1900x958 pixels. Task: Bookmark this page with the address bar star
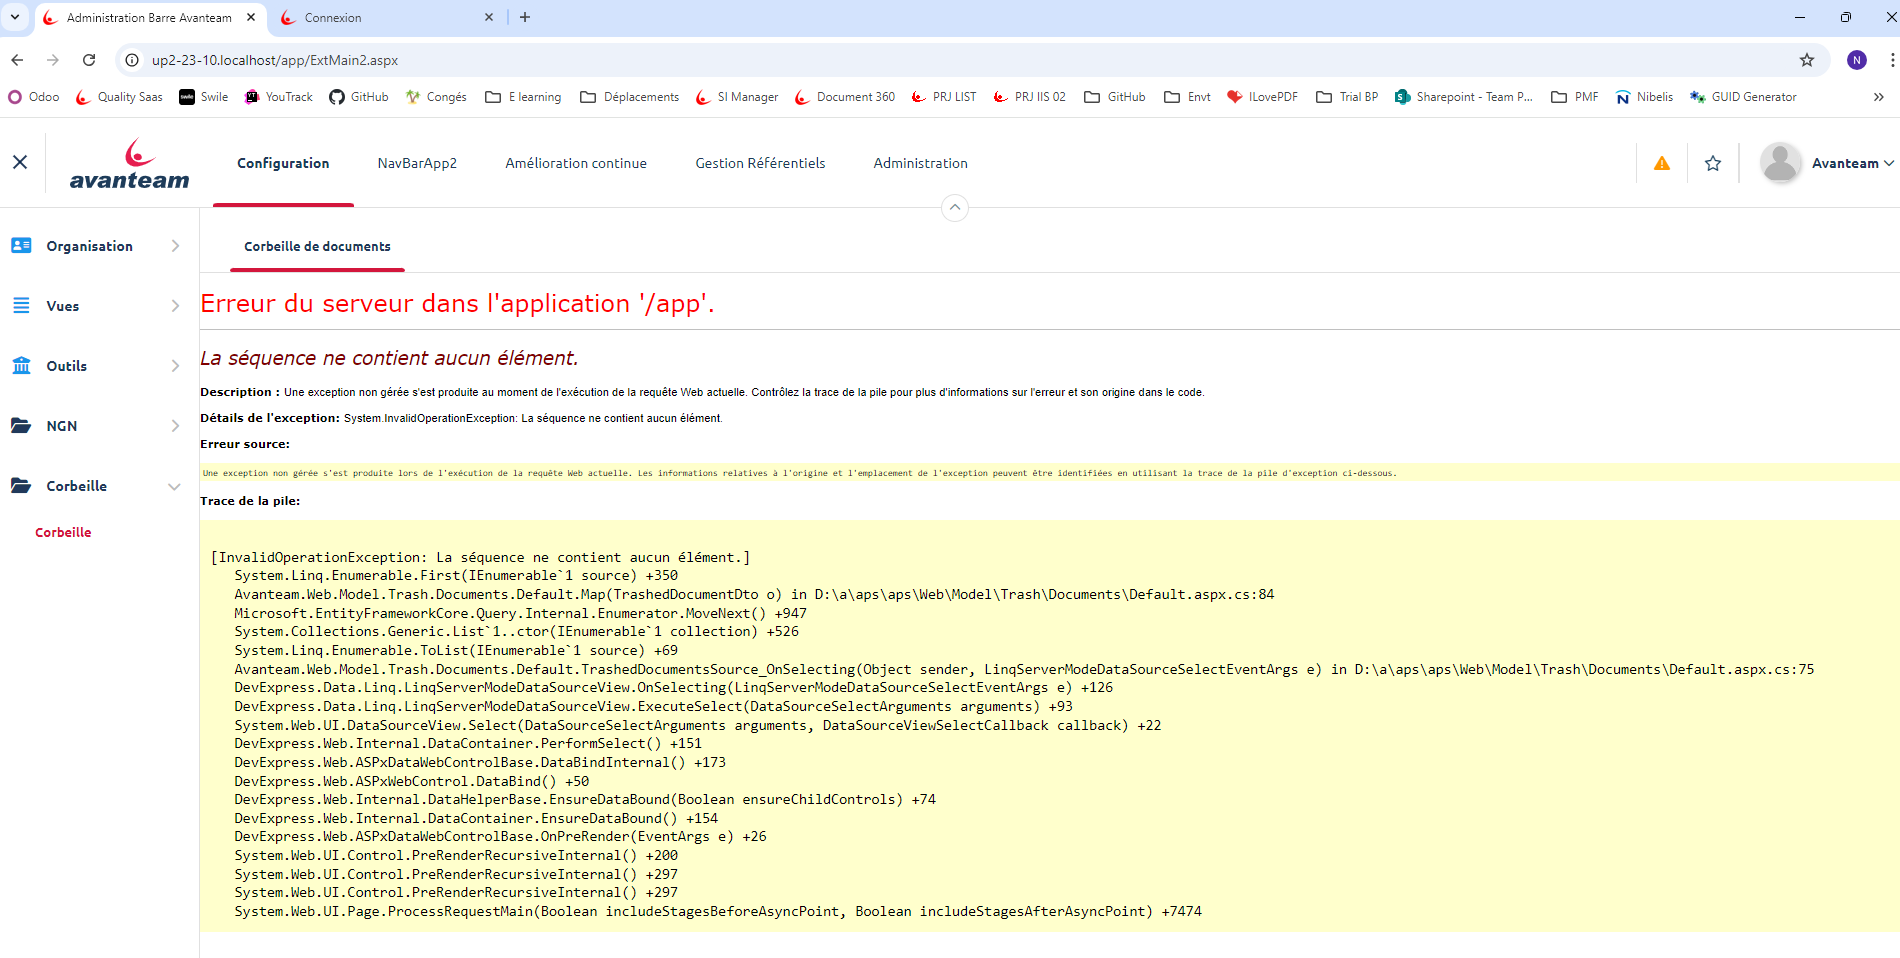click(x=1806, y=60)
